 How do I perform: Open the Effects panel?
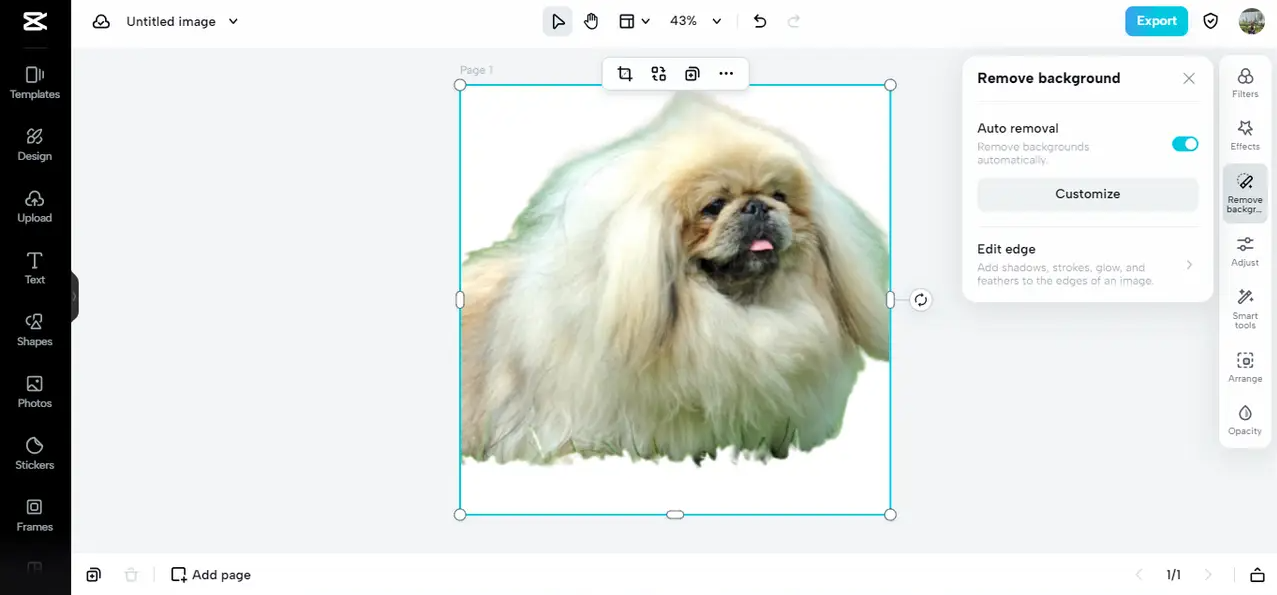coord(1245,135)
